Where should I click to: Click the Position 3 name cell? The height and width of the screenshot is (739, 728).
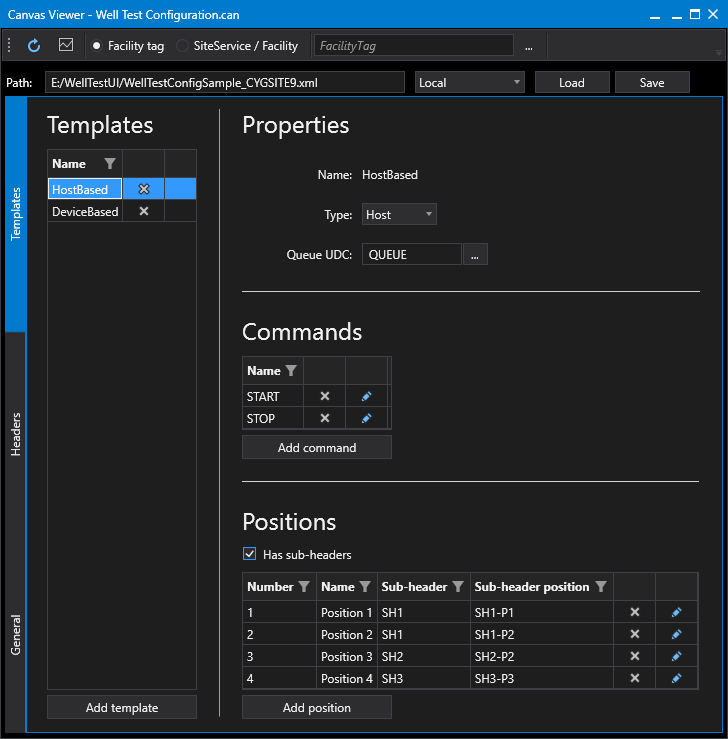347,656
